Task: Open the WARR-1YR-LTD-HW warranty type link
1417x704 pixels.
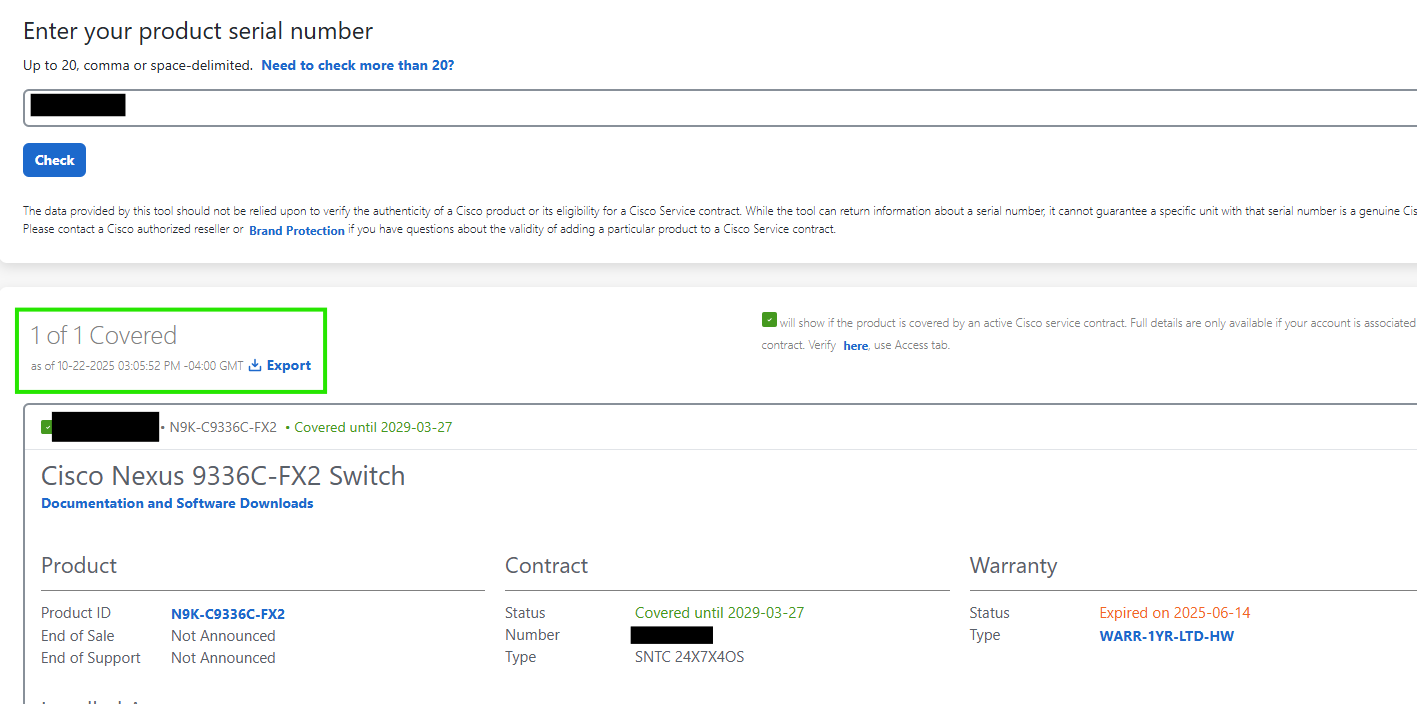Action: pos(1166,636)
